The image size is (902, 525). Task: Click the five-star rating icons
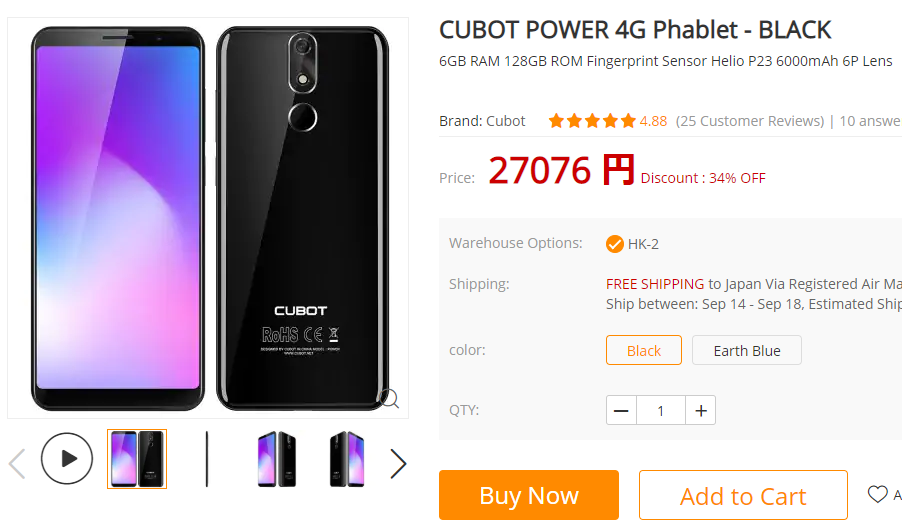tap(592, 121)
